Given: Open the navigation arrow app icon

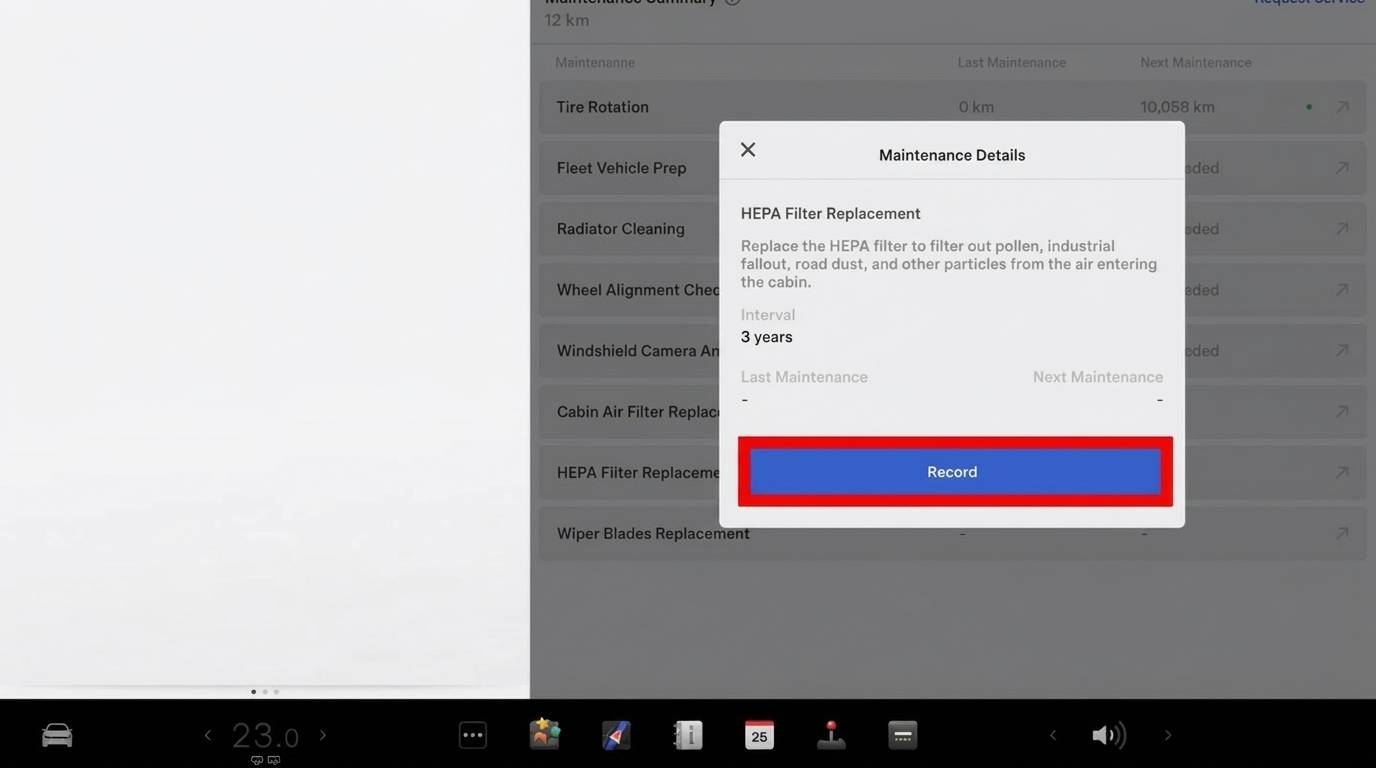Looking at the screenshot, I should 616,735.
